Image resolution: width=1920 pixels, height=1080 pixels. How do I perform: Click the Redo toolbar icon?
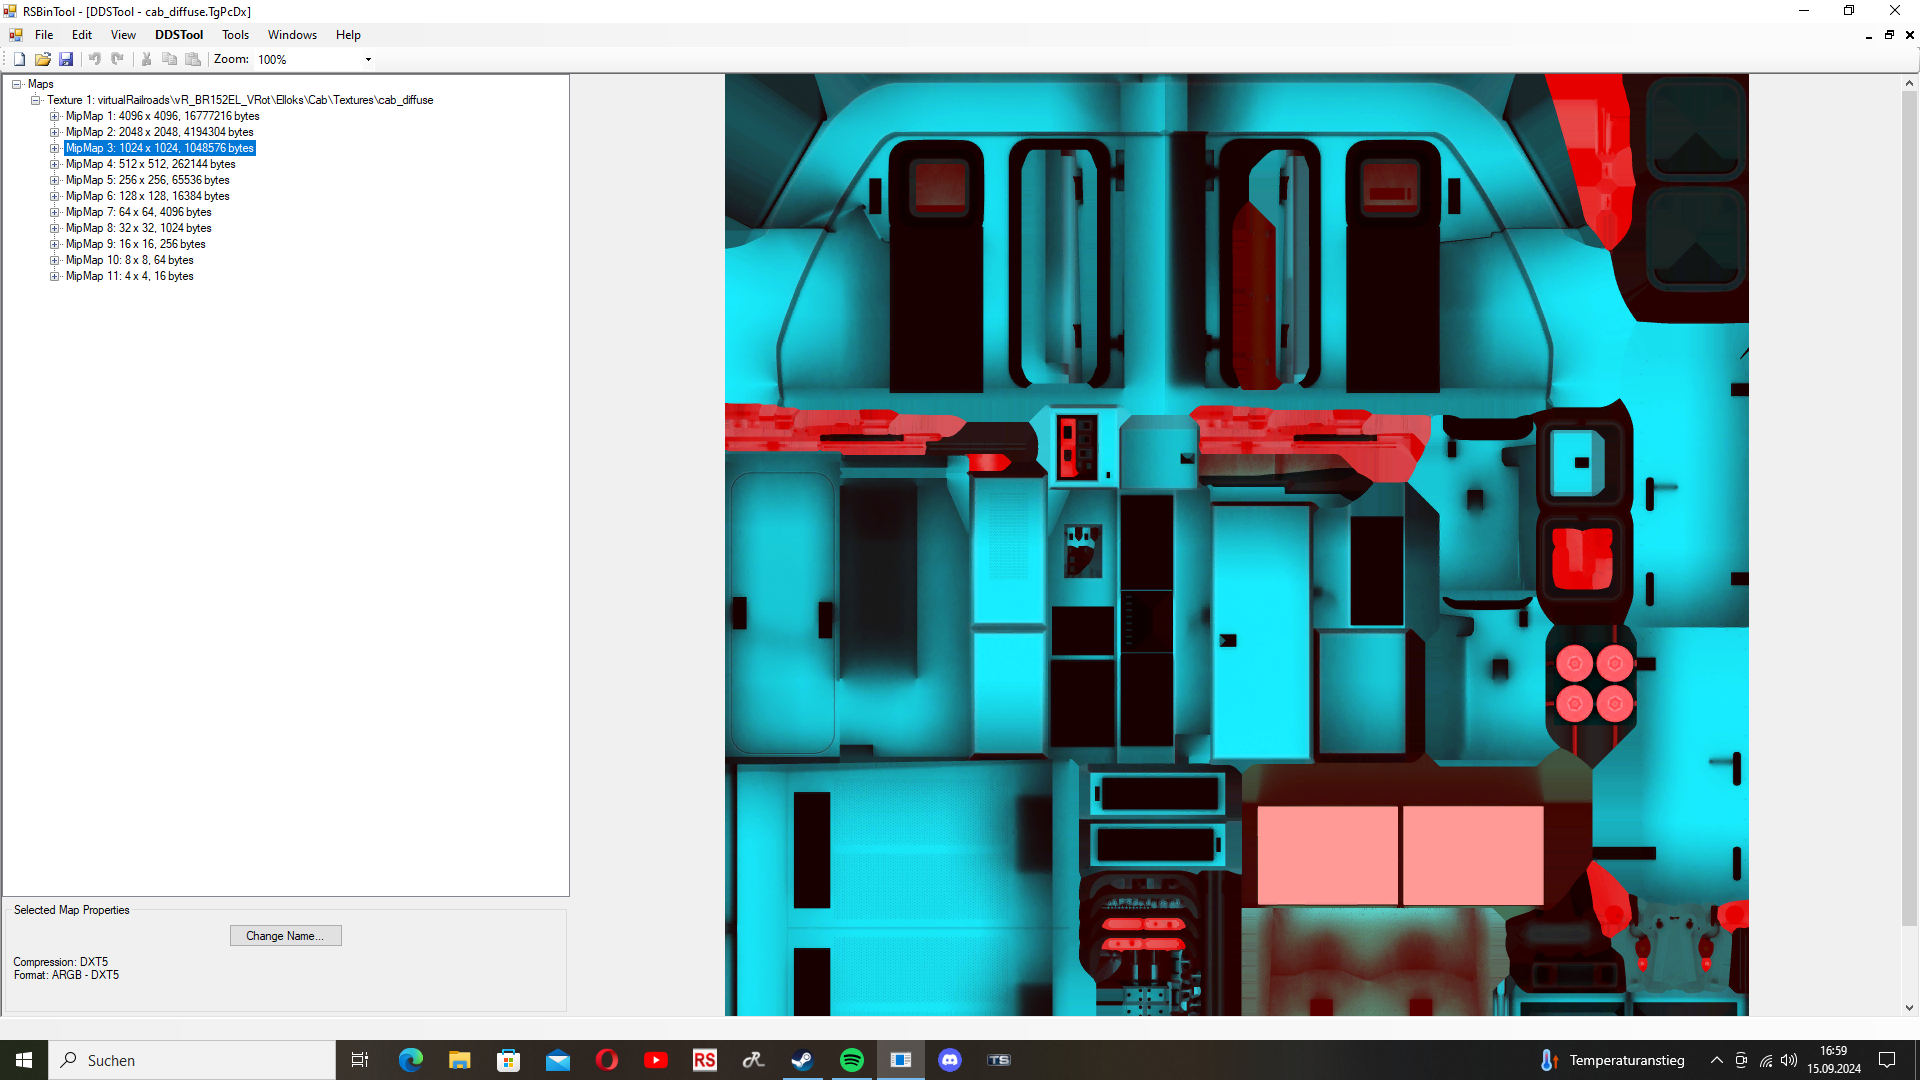[118, 59]
